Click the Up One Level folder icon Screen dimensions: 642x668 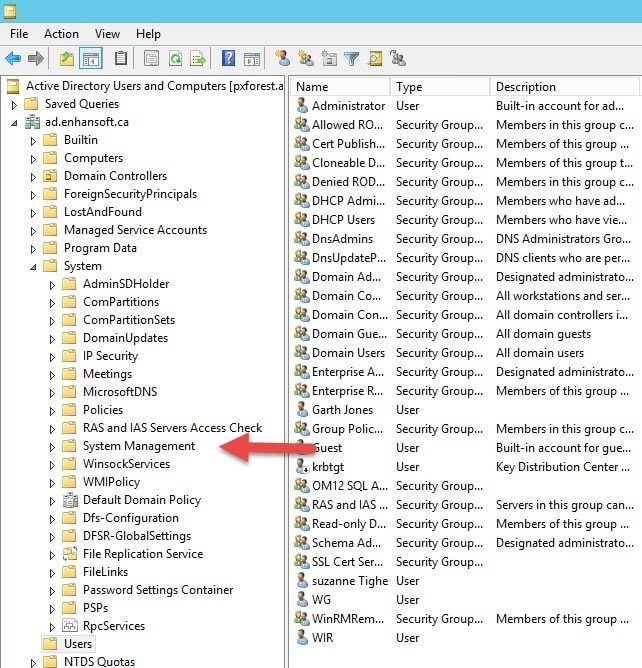[67, 59]
